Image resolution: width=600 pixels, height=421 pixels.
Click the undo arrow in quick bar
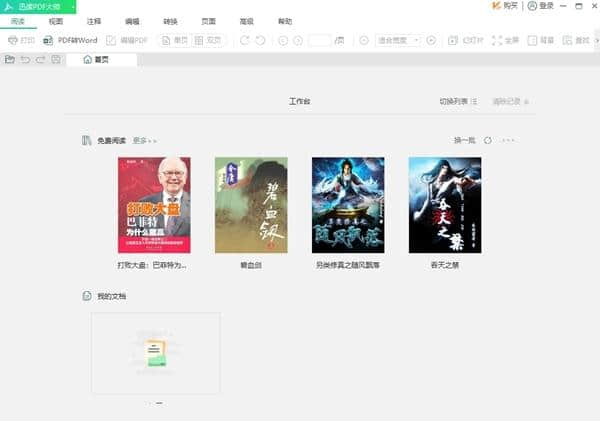[x=25, y=60]
